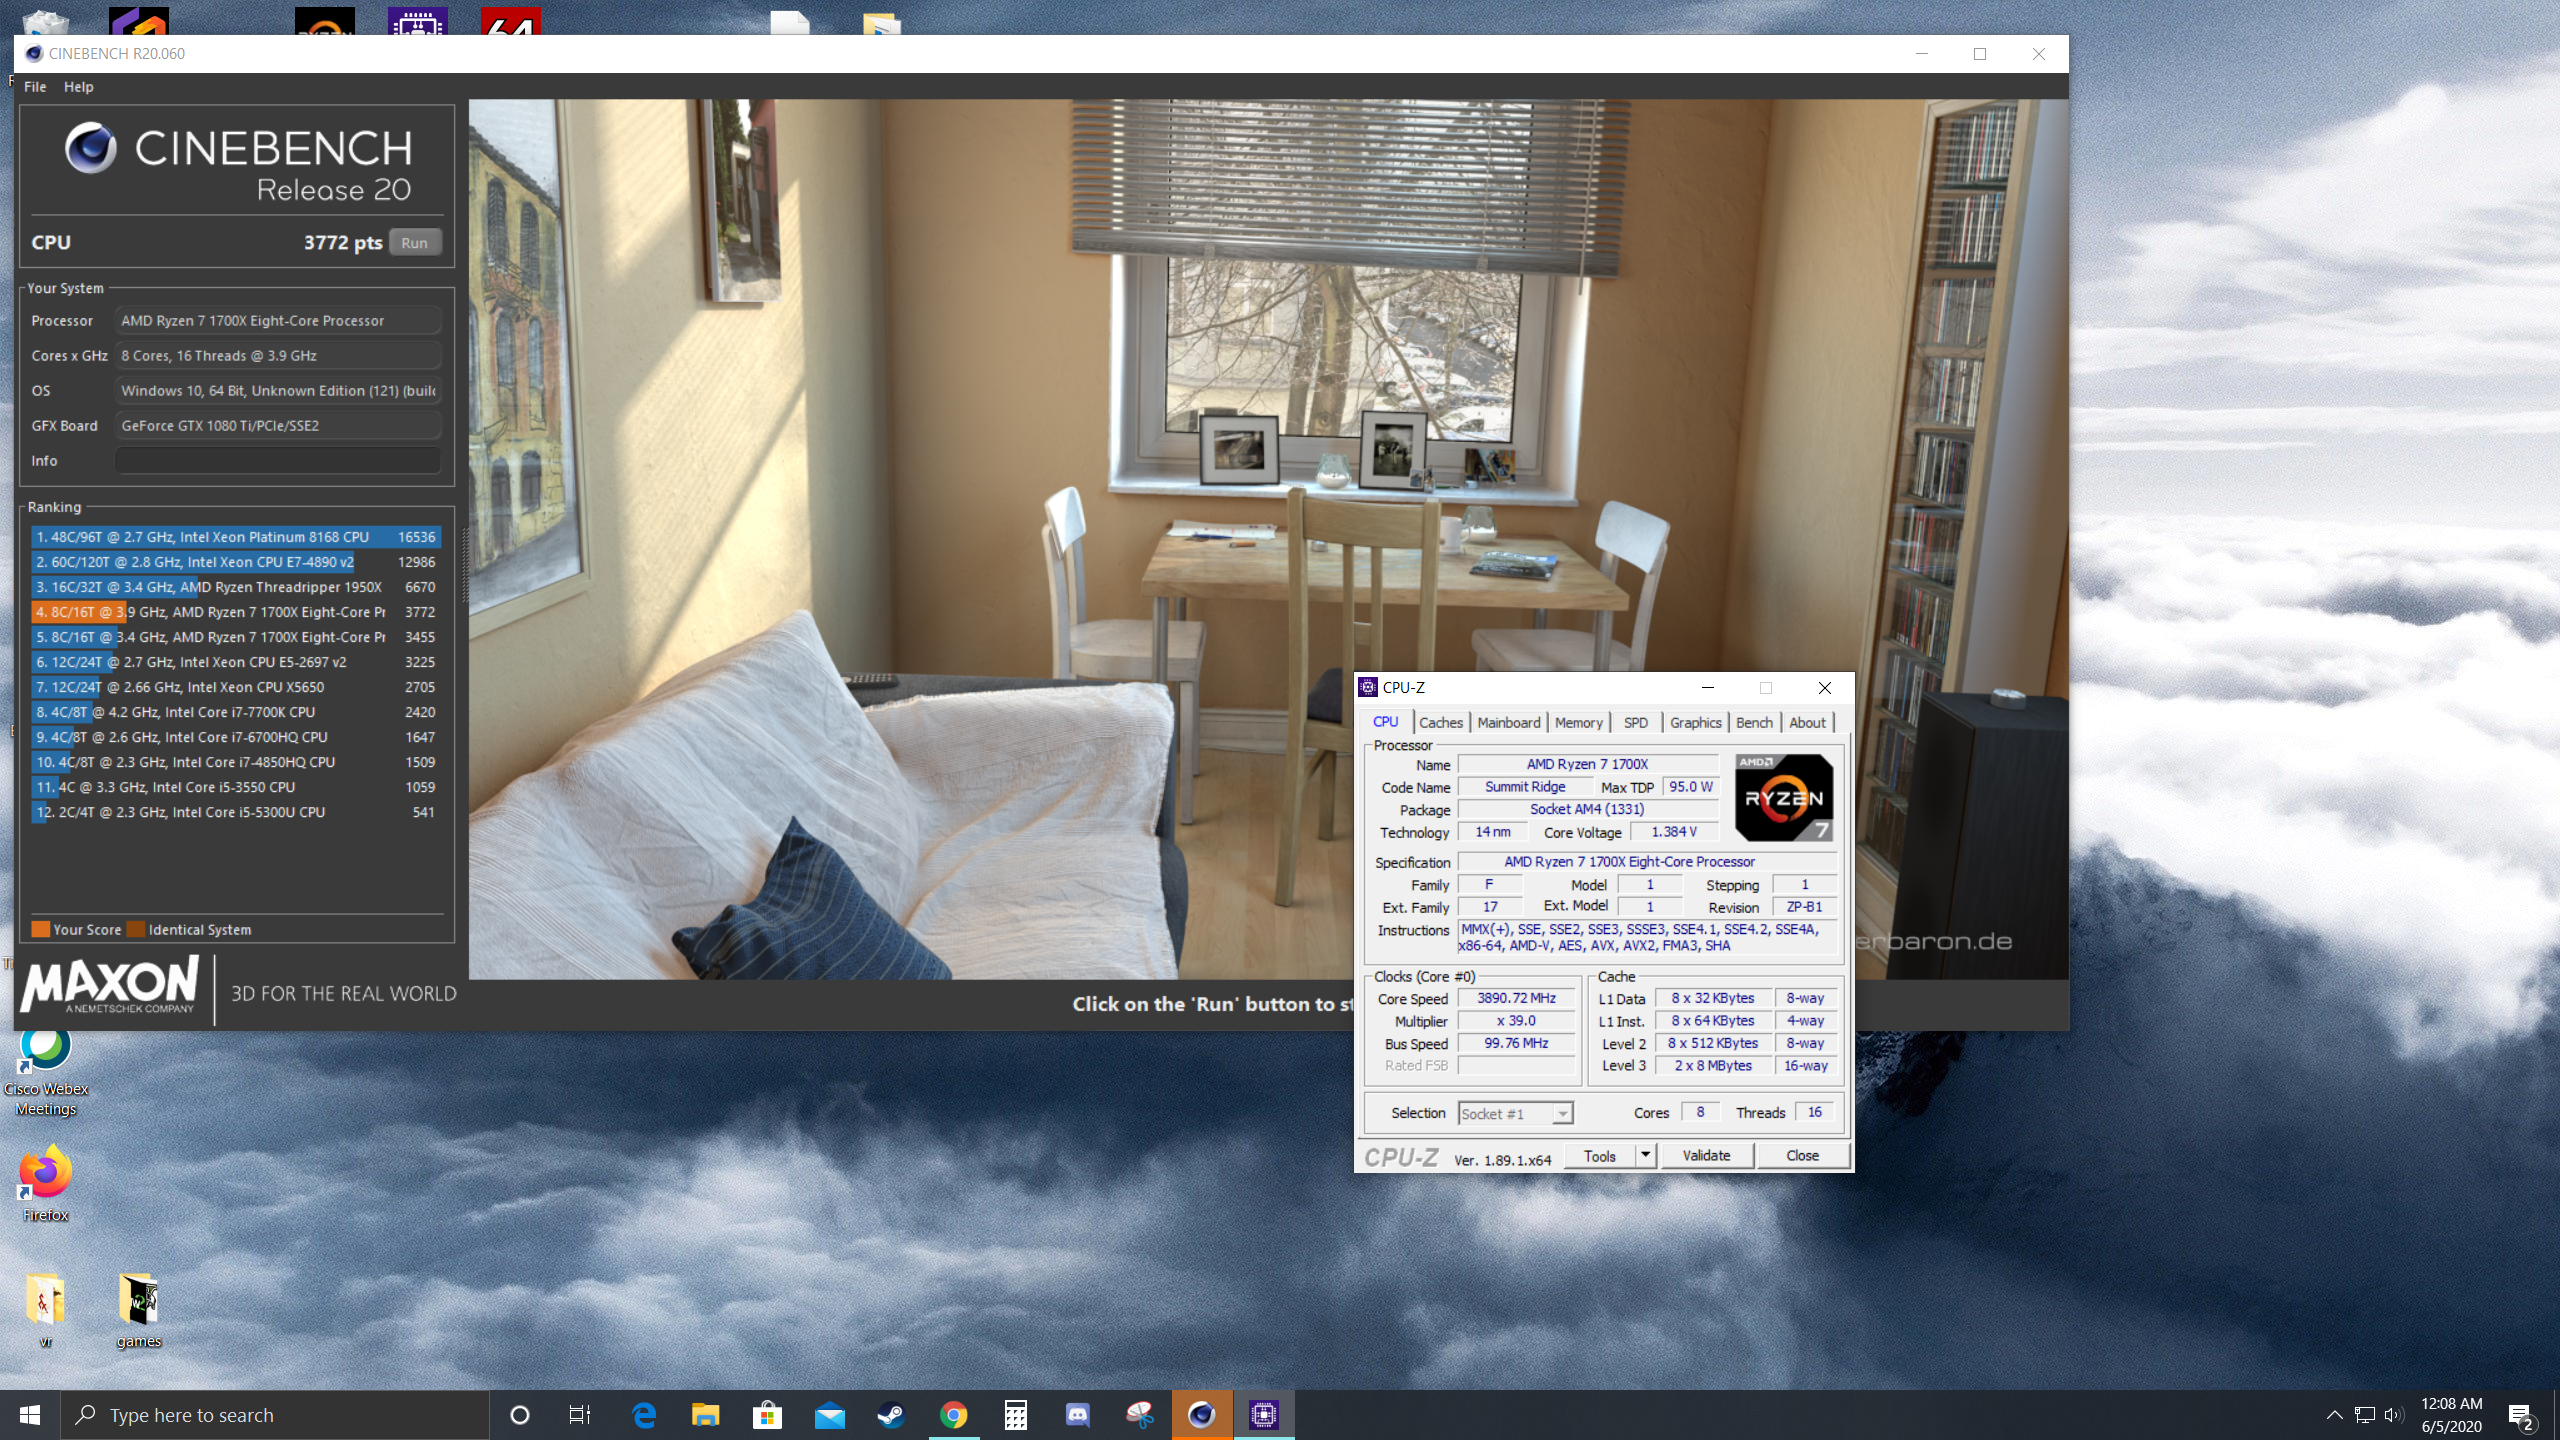Select the CPU tab in CPU-Z
The image size is (2560, 1440).
click(1386, 721)
